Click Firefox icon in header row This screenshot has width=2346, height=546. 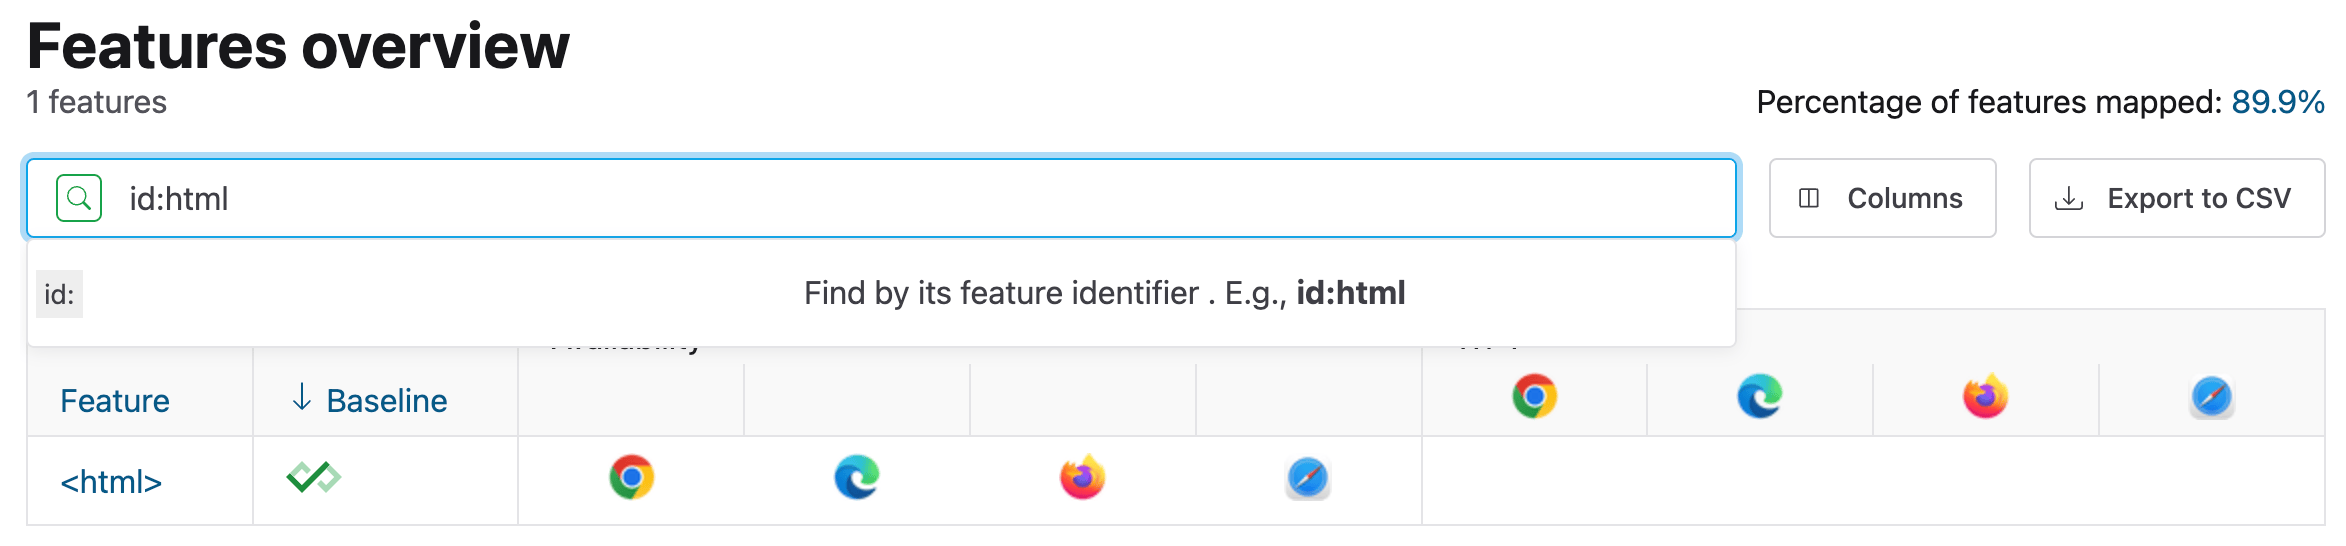(1986, 397)
